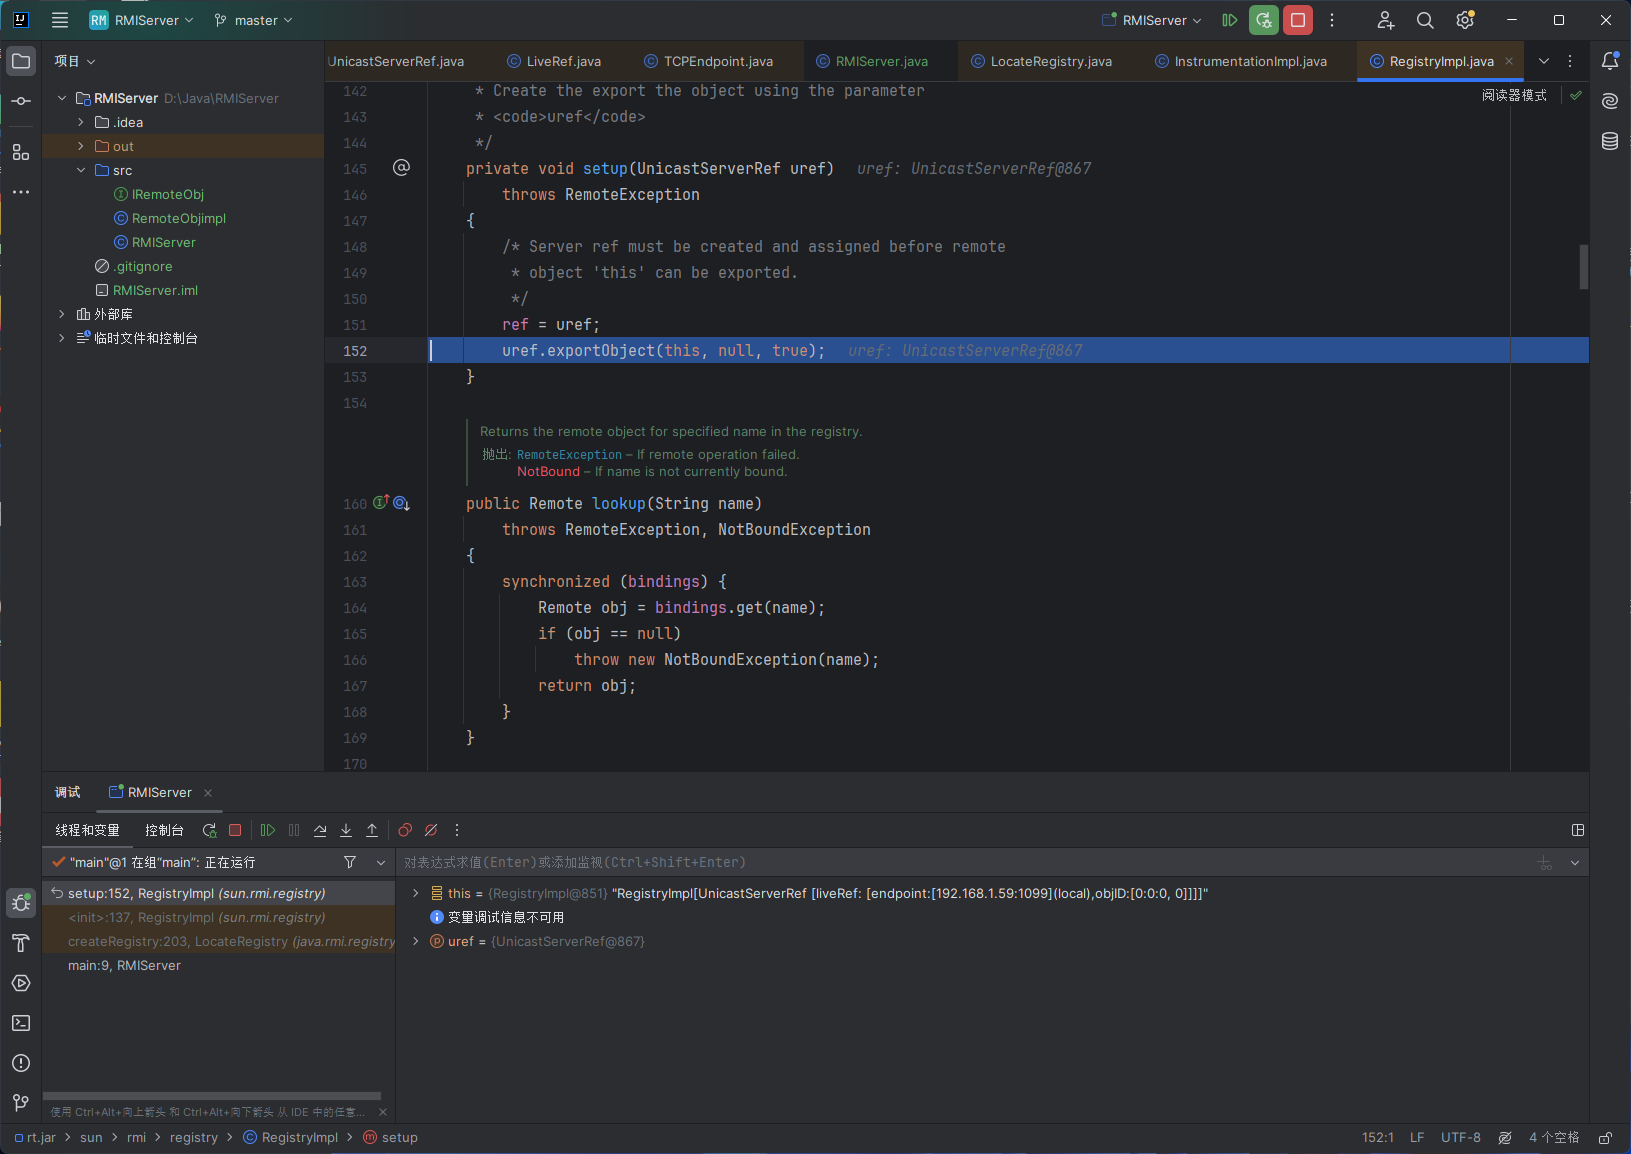1631x1154 pixels.
Task: Rerun debug with the green toolbar button
Action: tap(1264, 20)
